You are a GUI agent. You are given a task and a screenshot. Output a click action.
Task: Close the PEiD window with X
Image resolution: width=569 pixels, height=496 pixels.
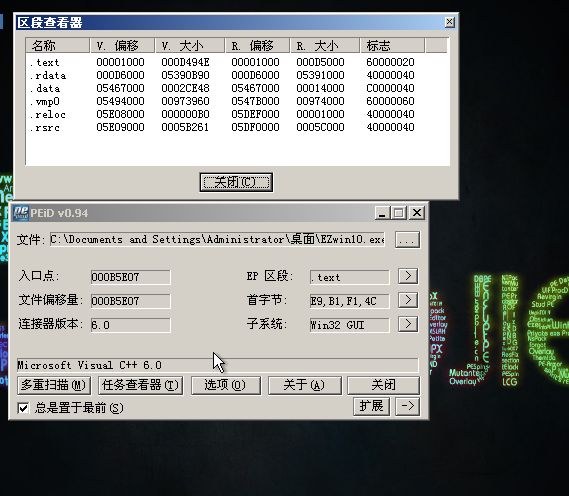point(417,213)
